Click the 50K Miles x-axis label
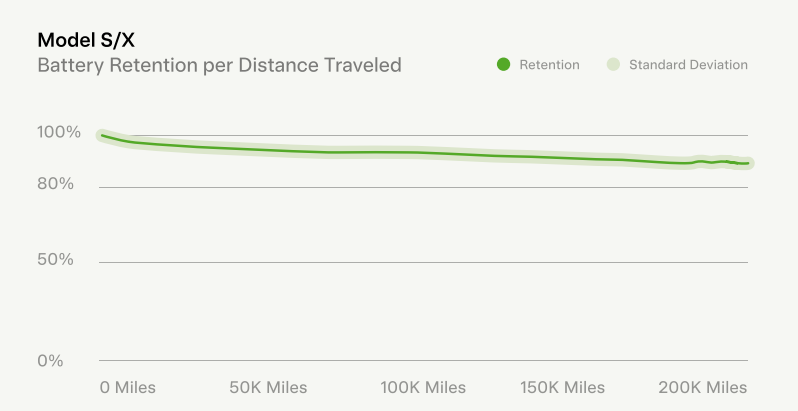The width and height of the screenshot is (798, 411). pos(268,387)
